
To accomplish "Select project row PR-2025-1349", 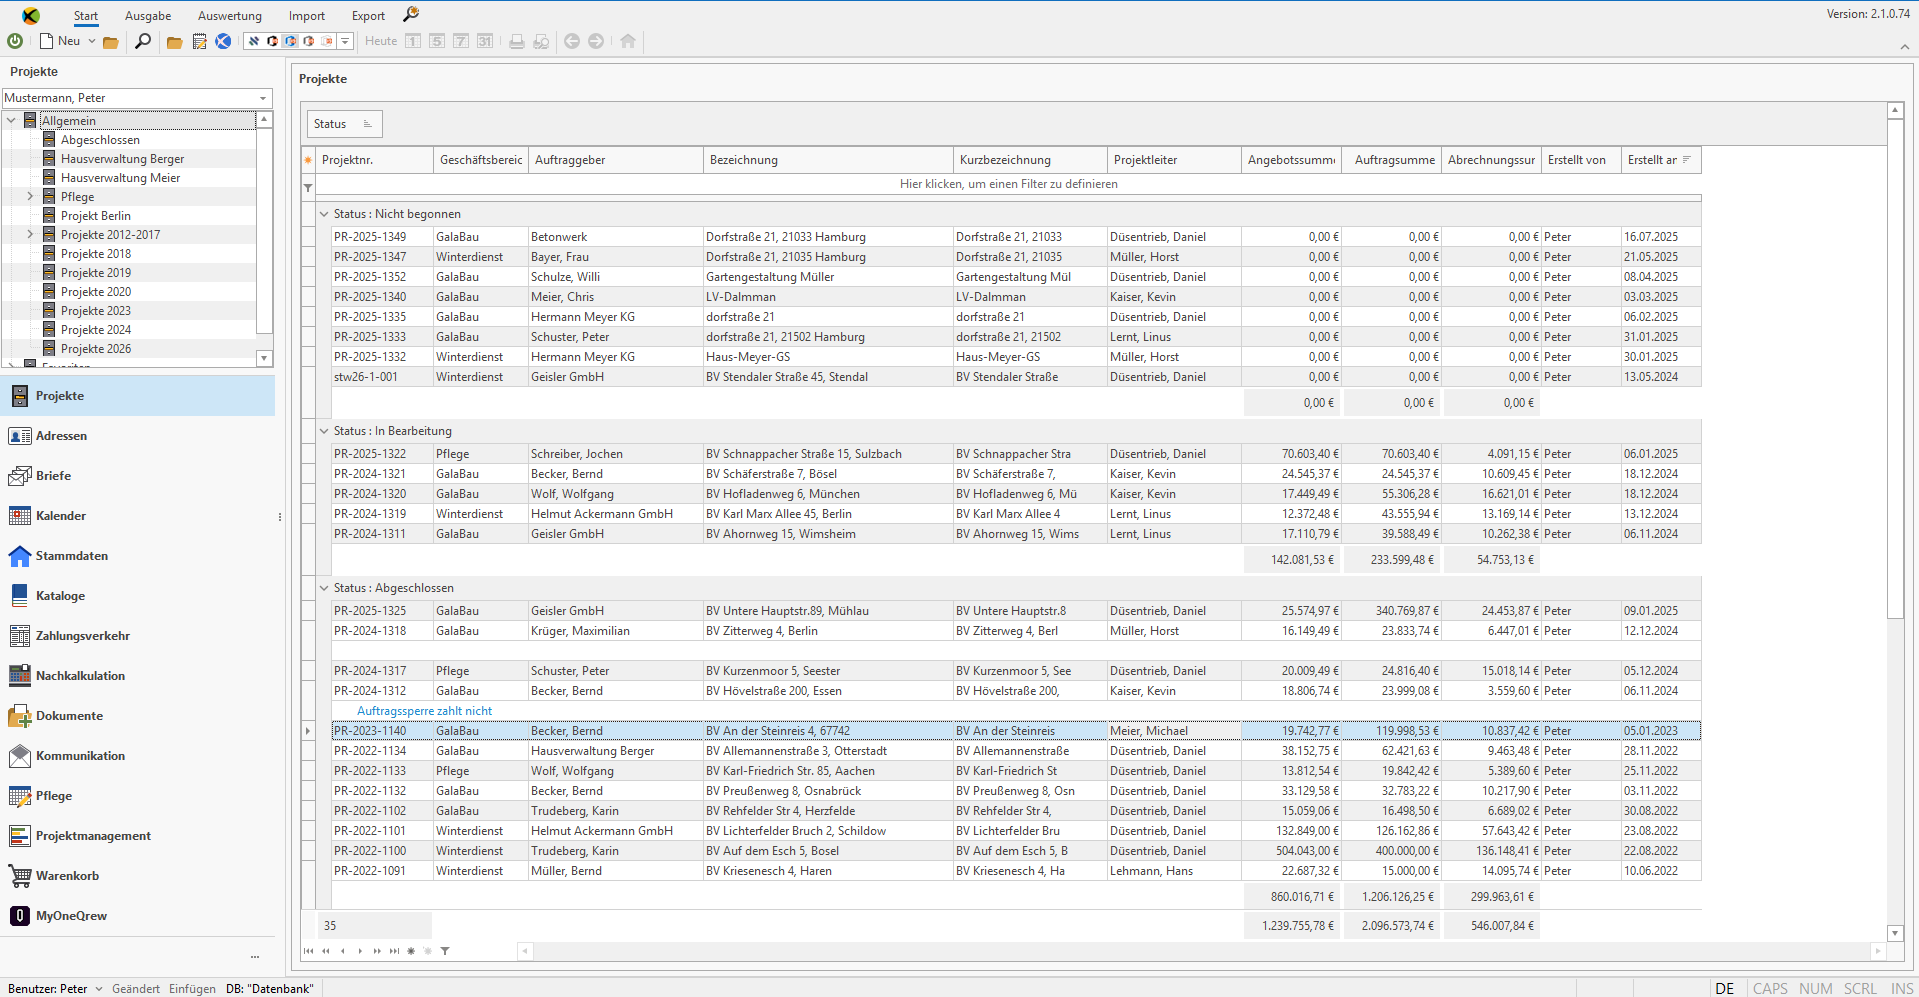I will pos(1016,237).
